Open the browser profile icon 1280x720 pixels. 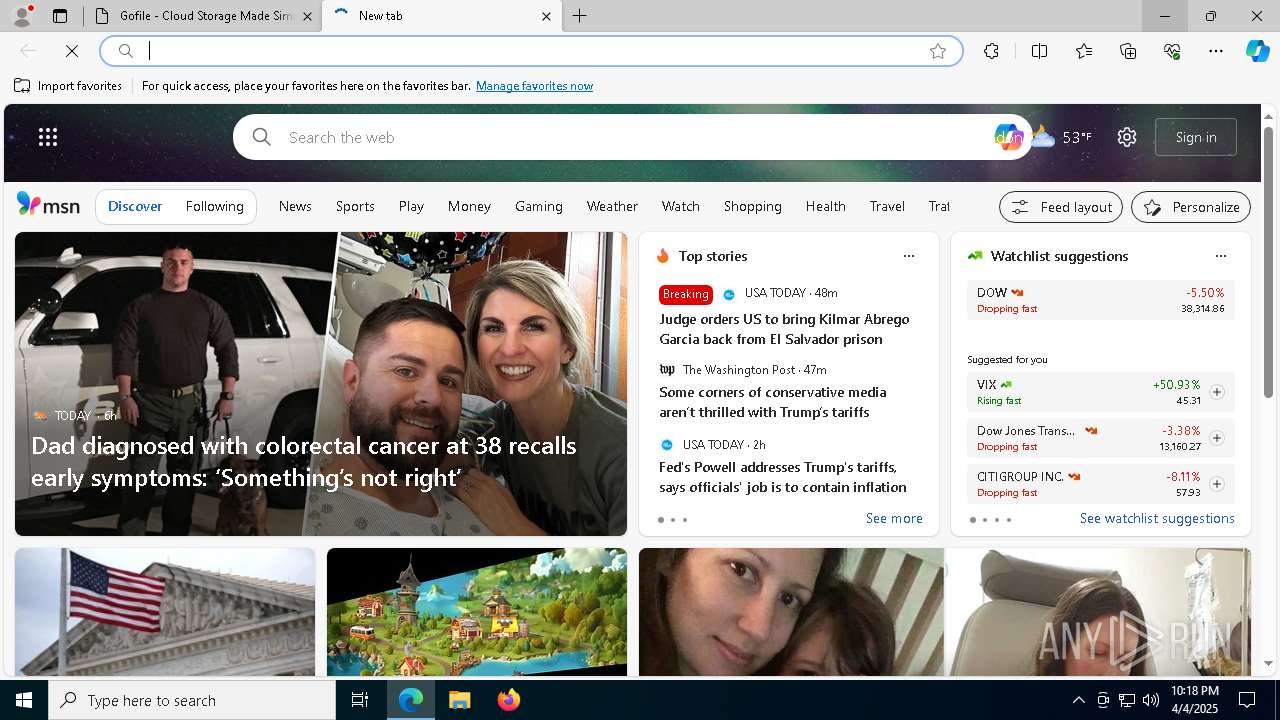21,16
